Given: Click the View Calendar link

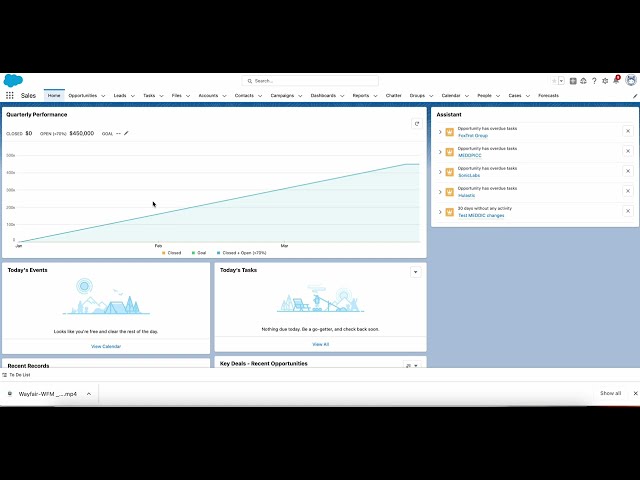Looking at the screenshot, I should click(x=106, y=346).
